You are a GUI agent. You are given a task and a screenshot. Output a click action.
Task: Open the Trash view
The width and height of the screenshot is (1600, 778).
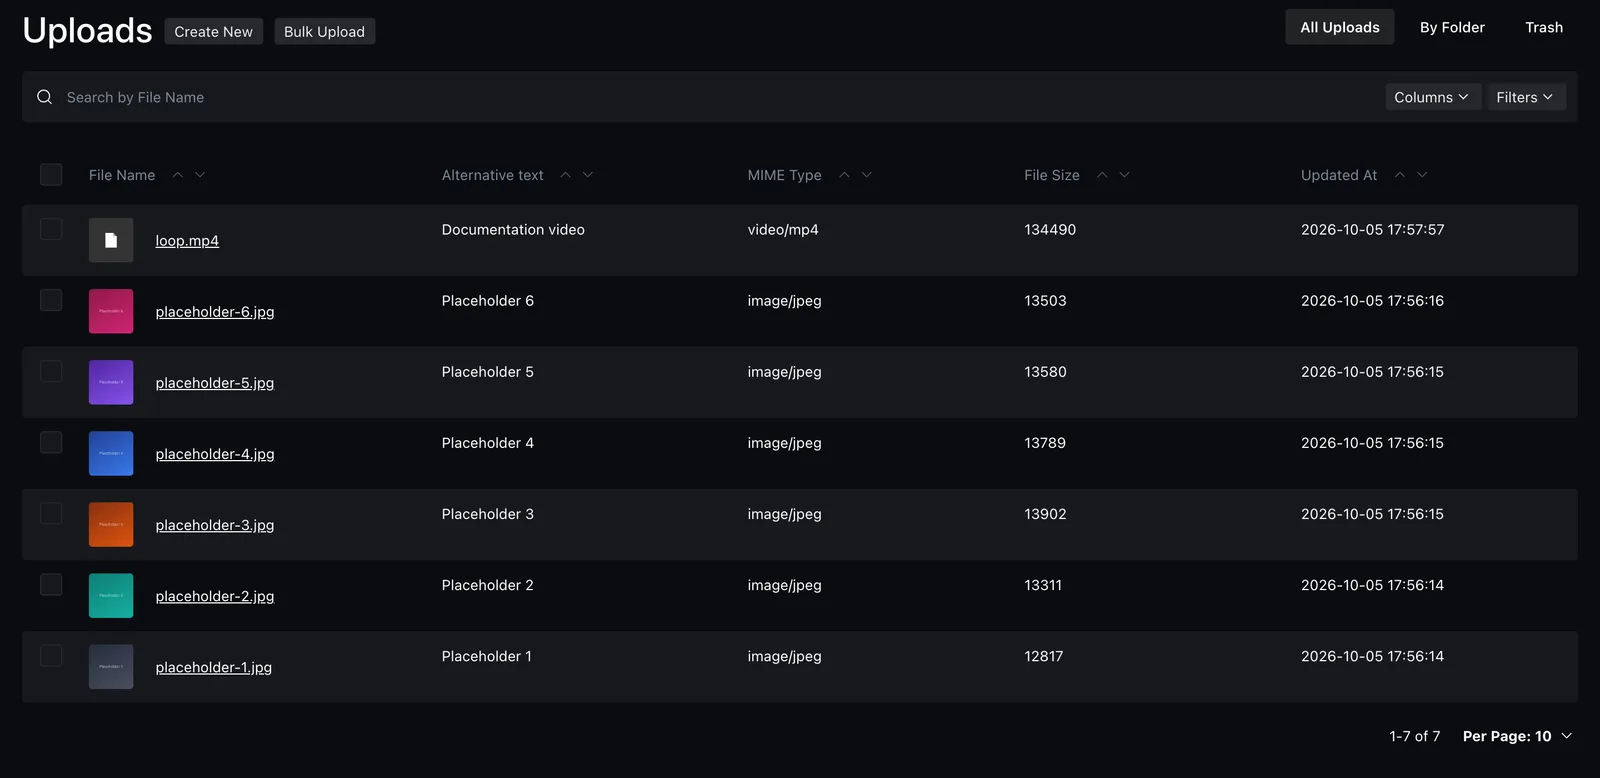tap(1544, 27)
